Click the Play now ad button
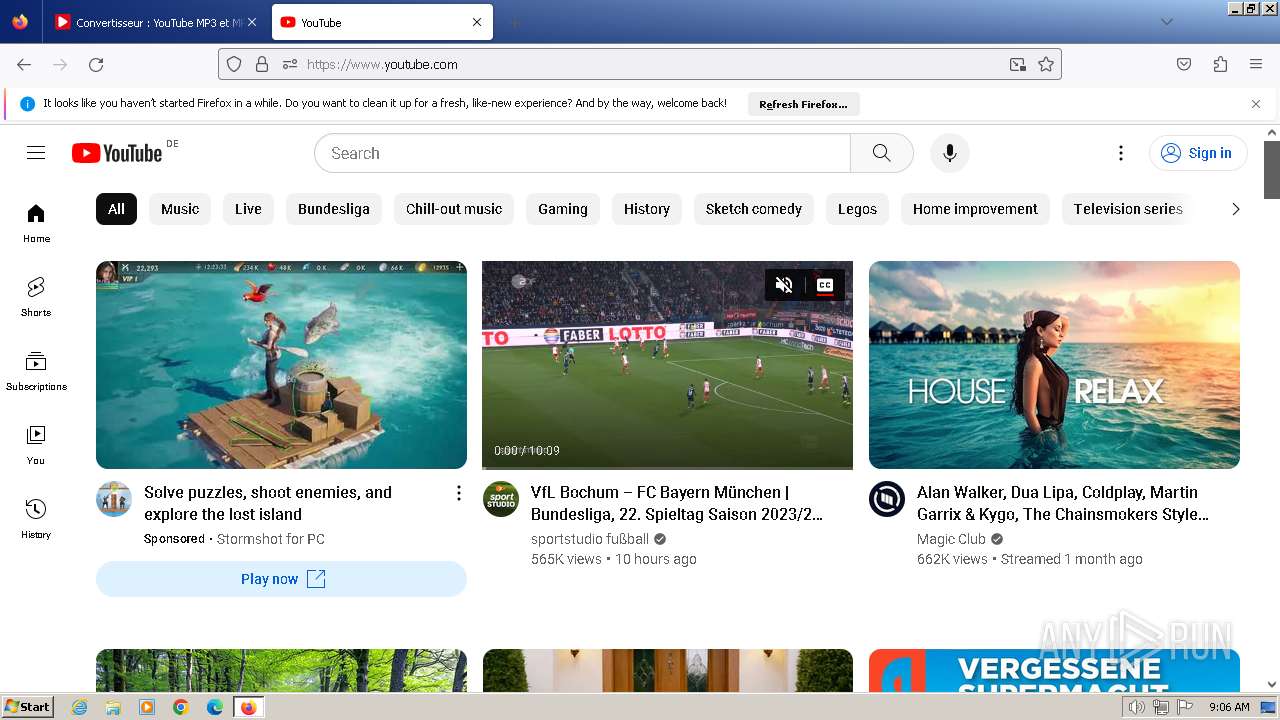Viewport: 1280px width, 720px height. click(281, 579)
